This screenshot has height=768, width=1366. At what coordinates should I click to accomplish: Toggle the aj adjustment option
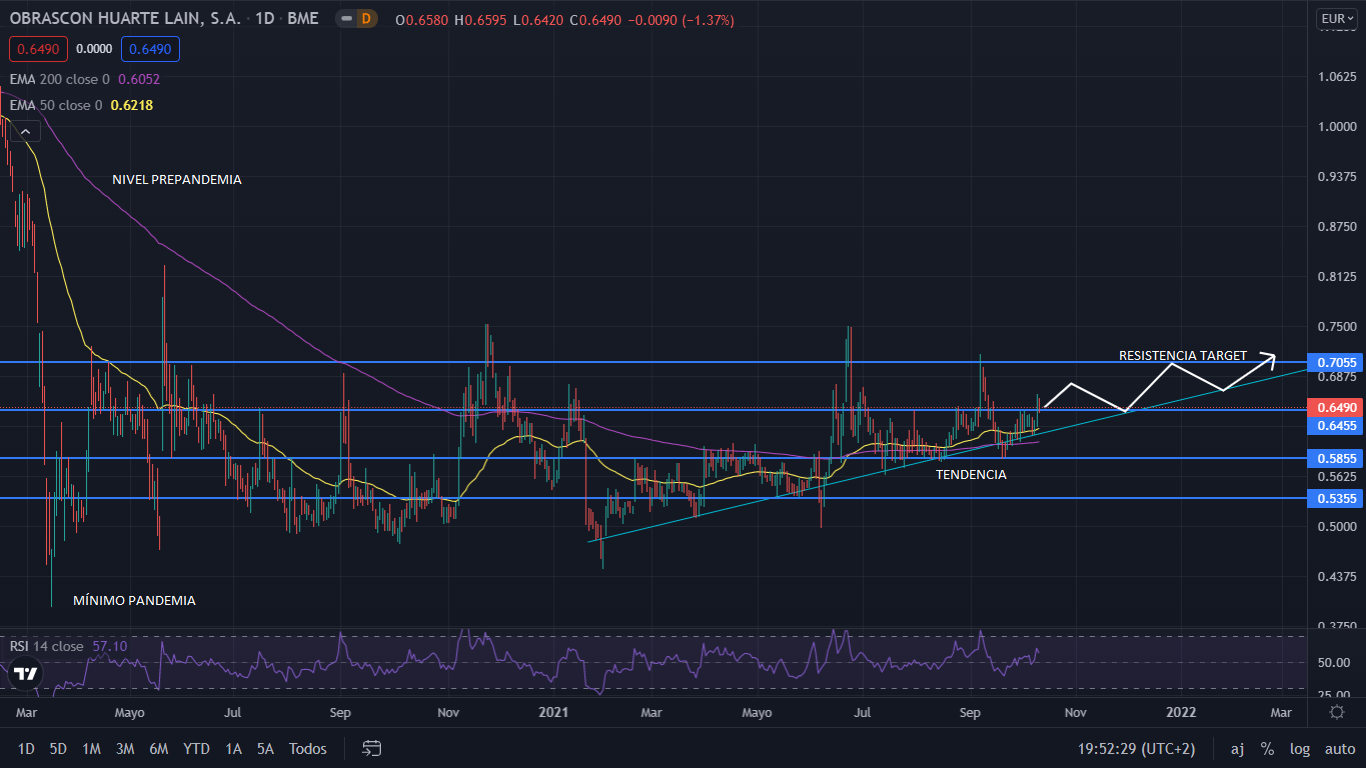pyautogui.click(x=1237, y=748)
